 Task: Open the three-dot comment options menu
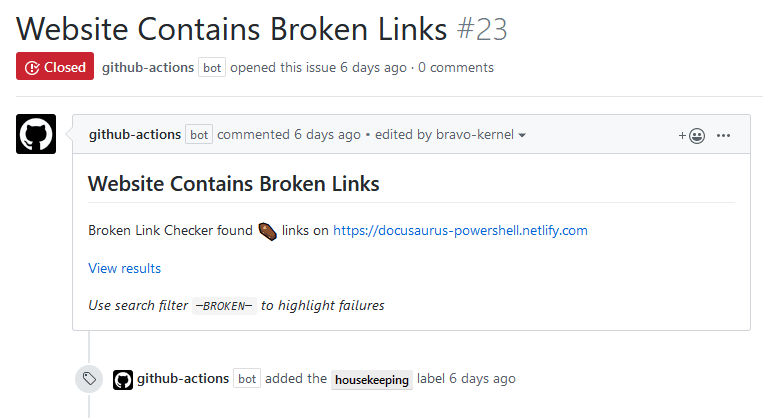click(x=725, y=135)
